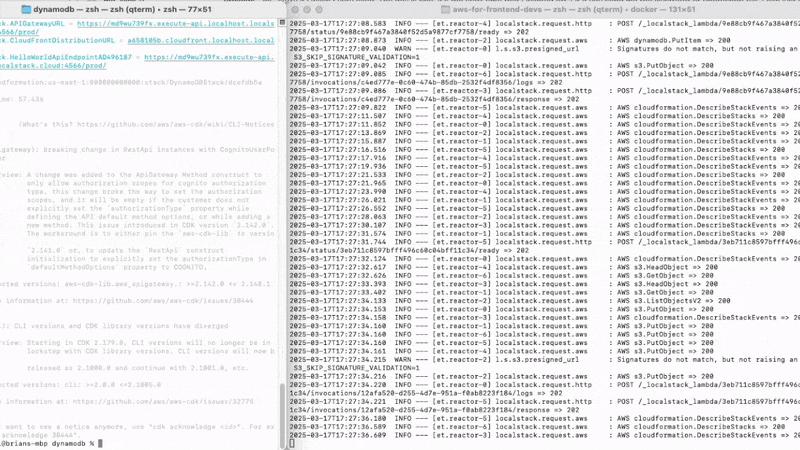Image resolution: width=800 pixels, height=450 pixels.
Task: Select the 17:27:08.583 POST _localstack_lambda line
Action: [544, 23]
